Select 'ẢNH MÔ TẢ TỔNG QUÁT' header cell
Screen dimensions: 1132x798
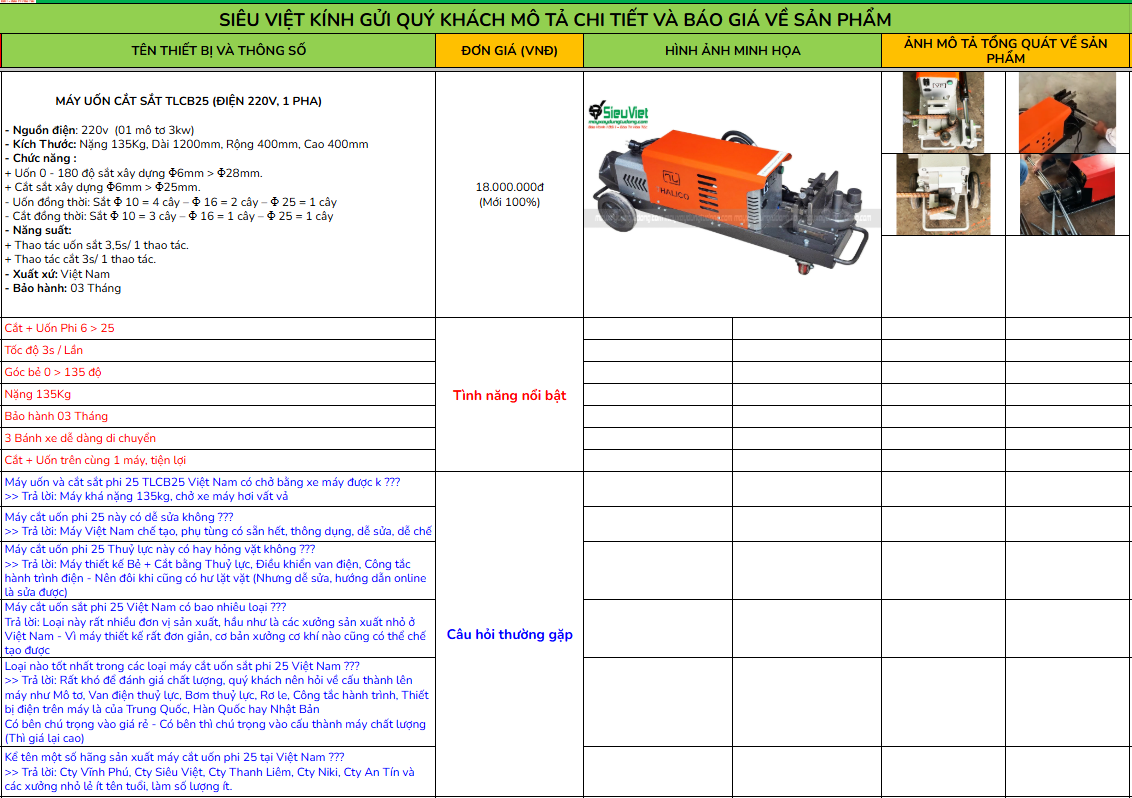tap(1005, 51)
